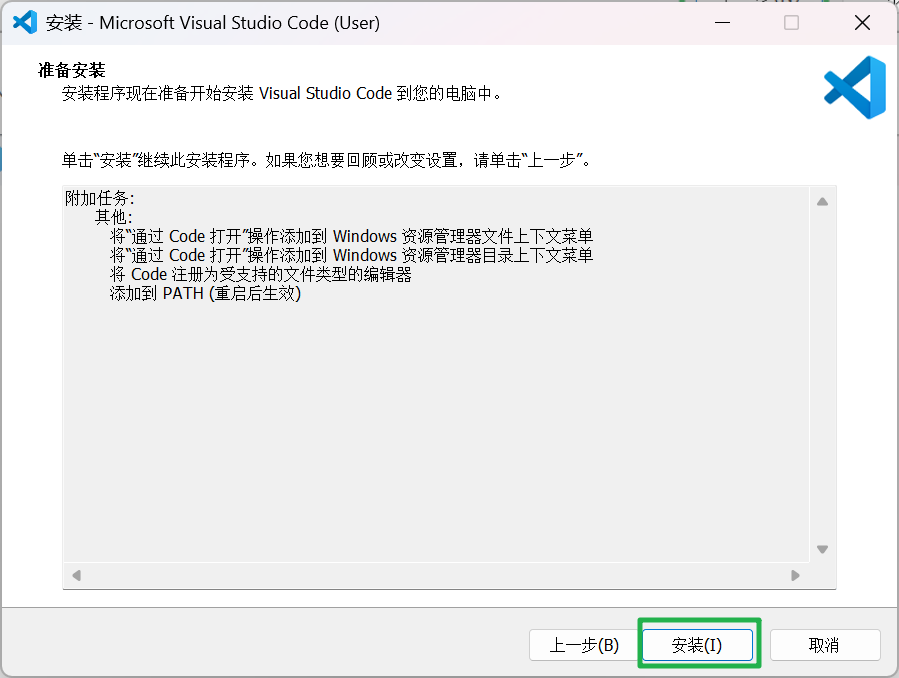Viewport: 899px width, 678px height.
Task: Click the 准备安装 heading
Action: coord(72,70)
